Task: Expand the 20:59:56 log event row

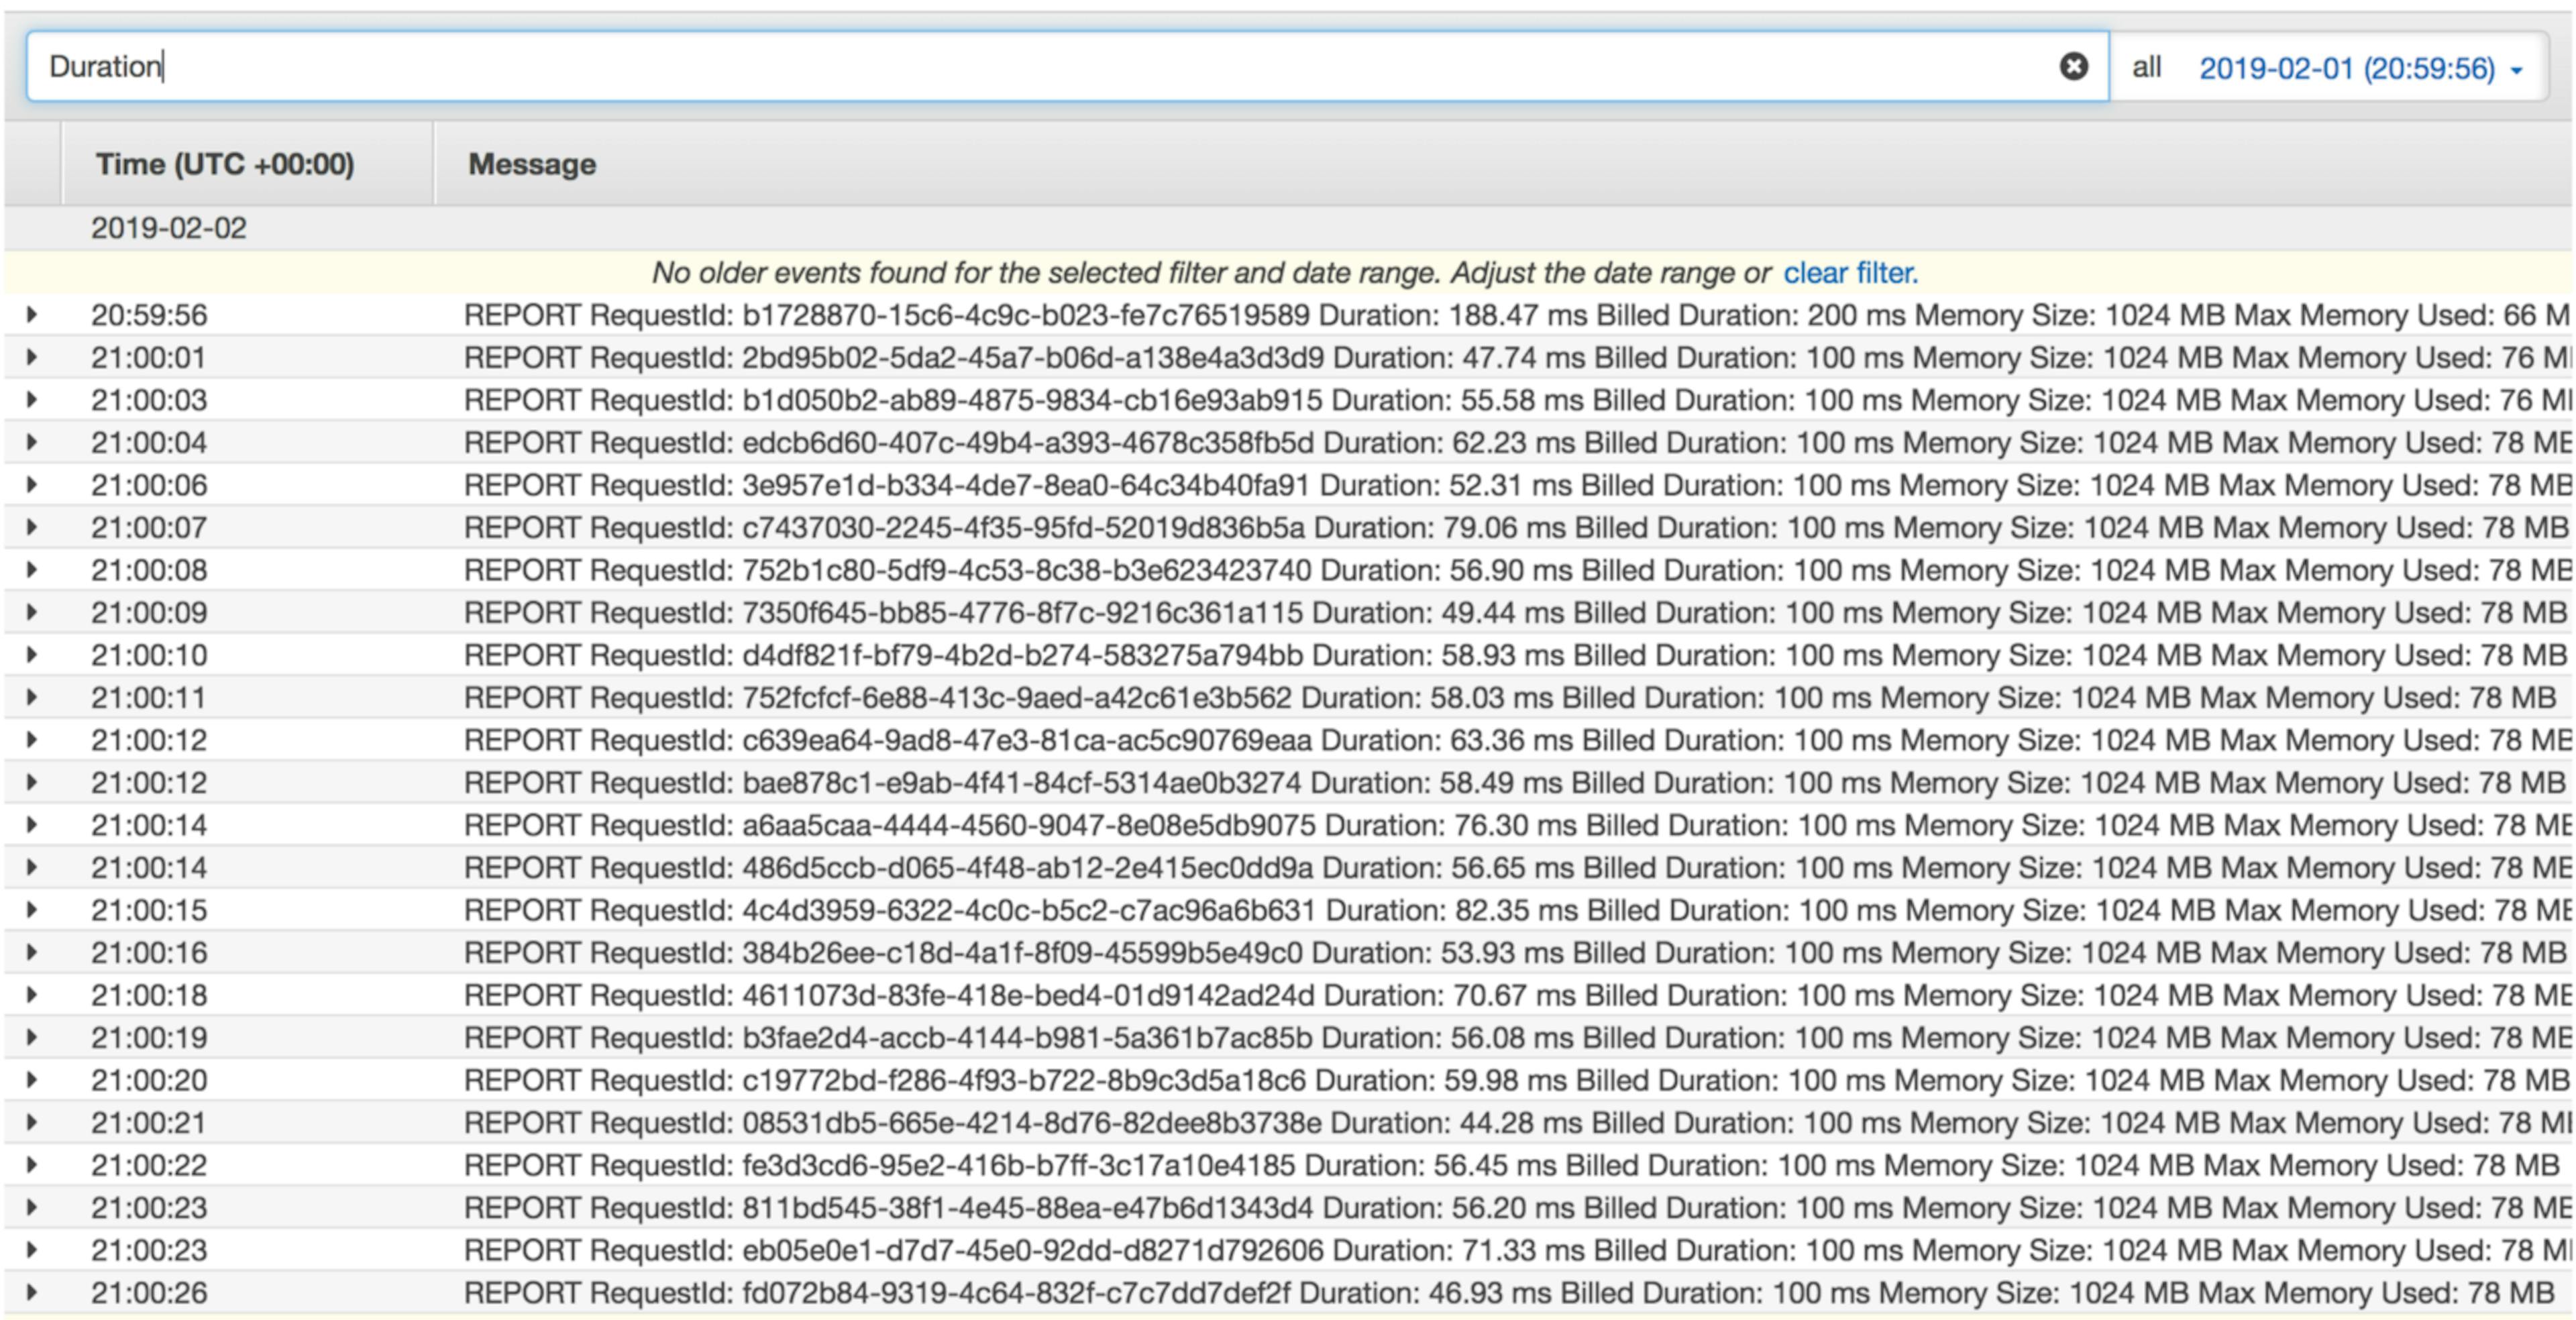Action: 32,315
